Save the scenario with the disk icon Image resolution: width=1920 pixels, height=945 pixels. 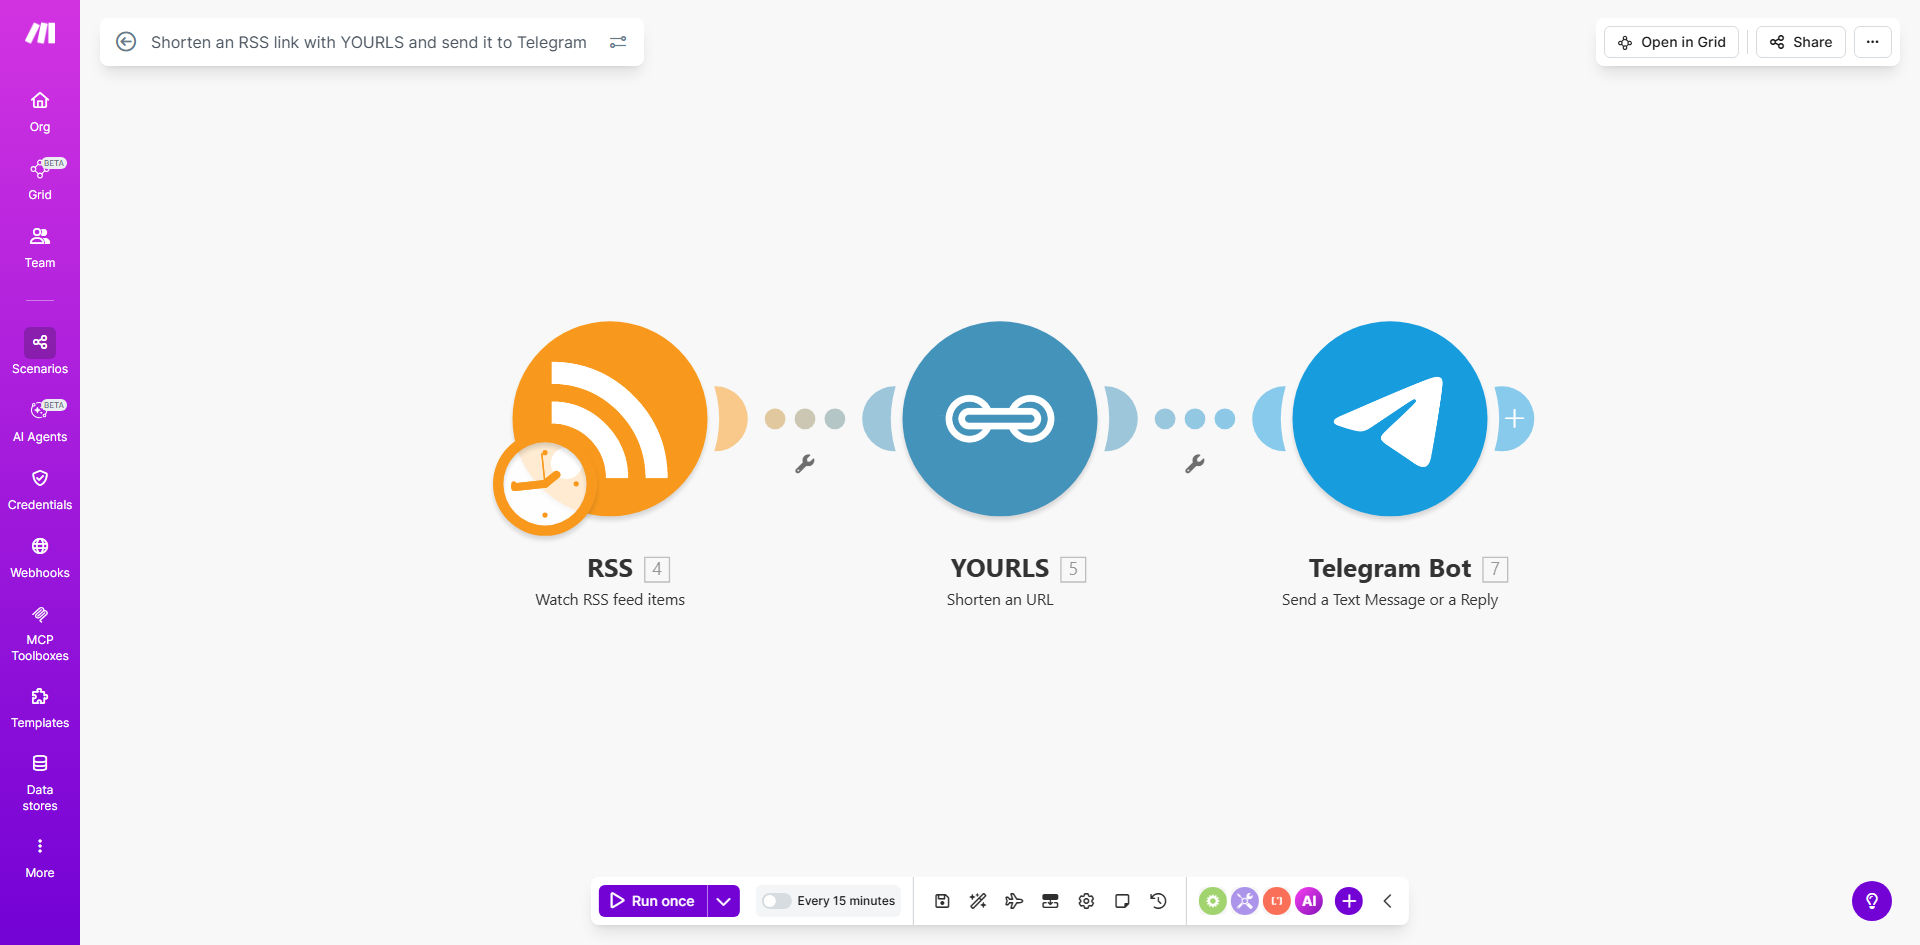coord(942,901)
